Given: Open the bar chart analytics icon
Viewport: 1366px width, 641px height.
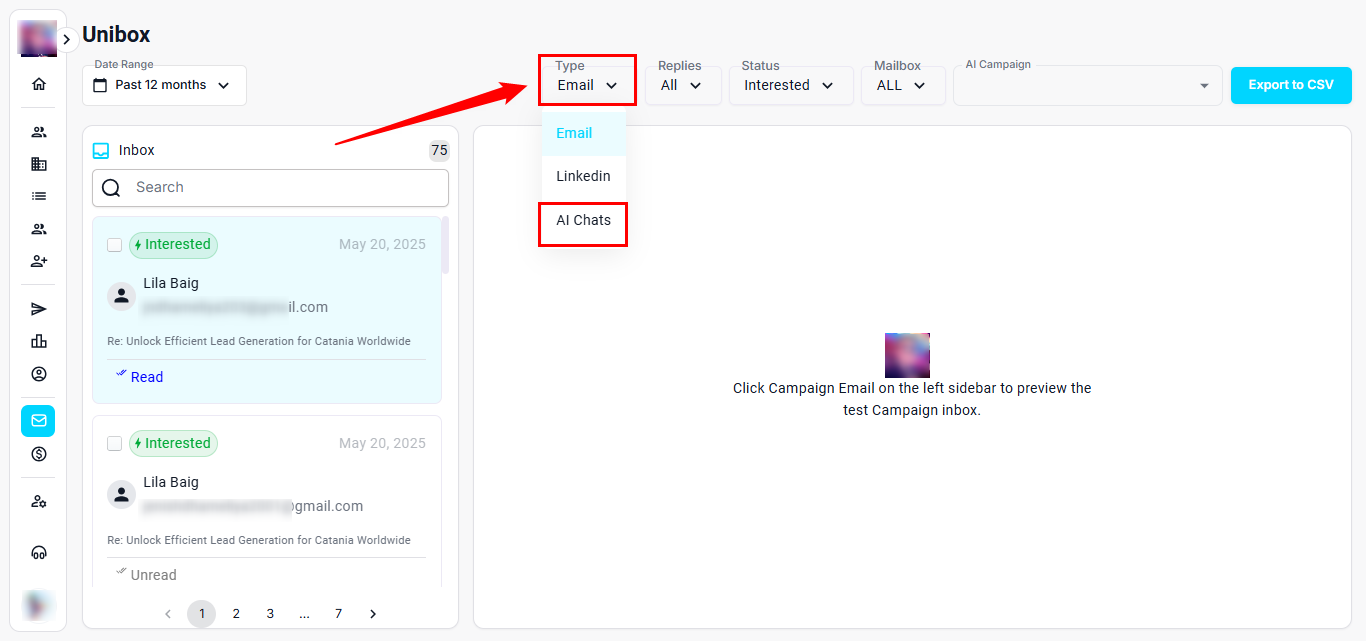Looking at the screenshot, I should click(39, 341).
